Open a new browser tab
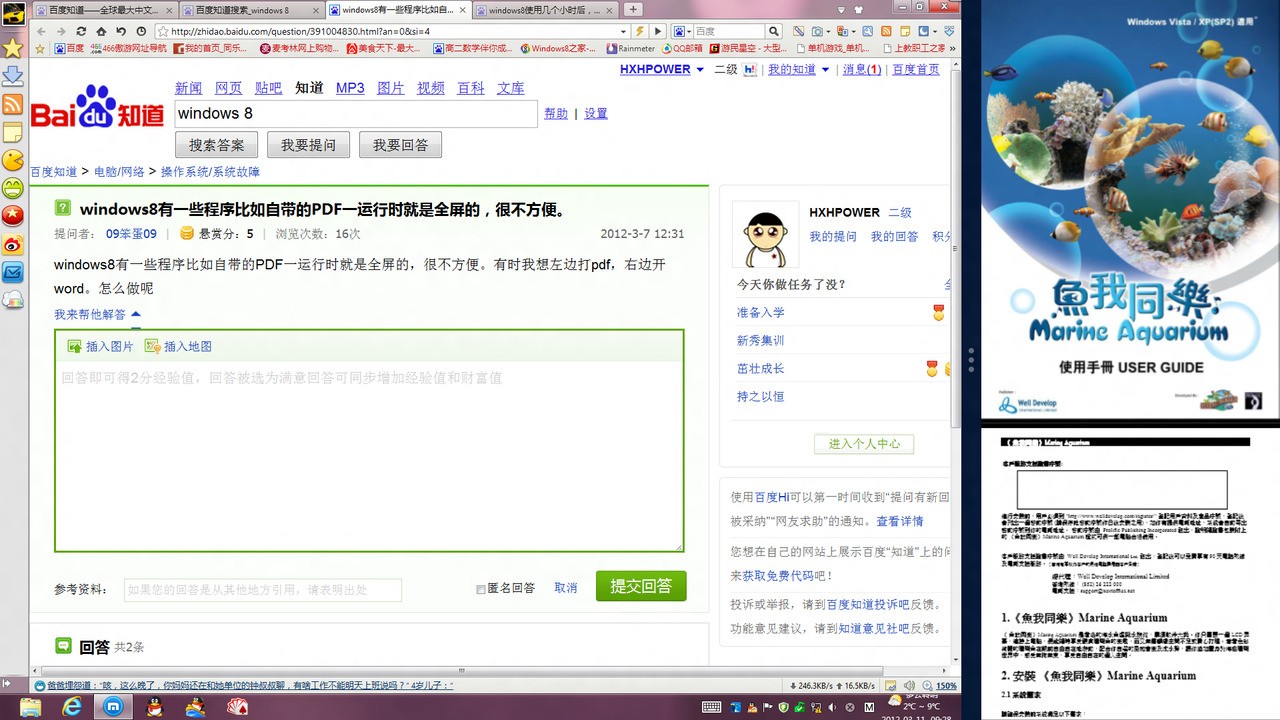The width and height of the screenshot is (1280, 720). point(633,9)
